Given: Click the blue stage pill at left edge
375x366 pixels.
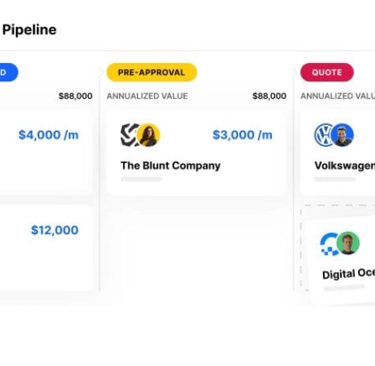Looking at the screenshot, I should pyautogui.click(x=9, y=72).
